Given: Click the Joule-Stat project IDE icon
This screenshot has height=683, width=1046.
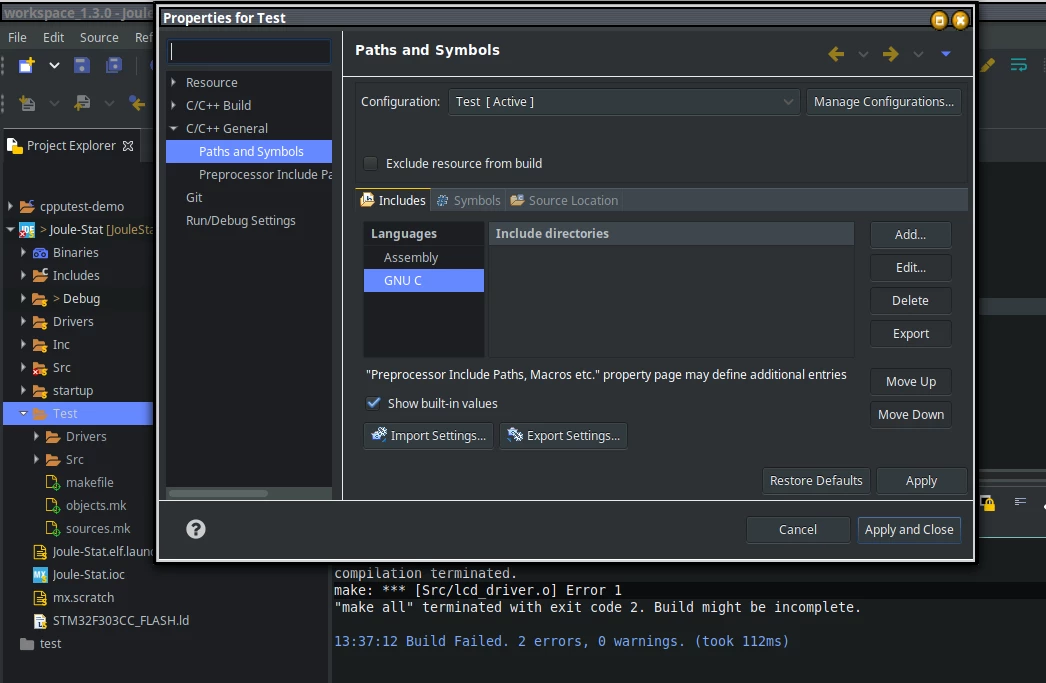Looking at the screenshot, I should point(27,230).
